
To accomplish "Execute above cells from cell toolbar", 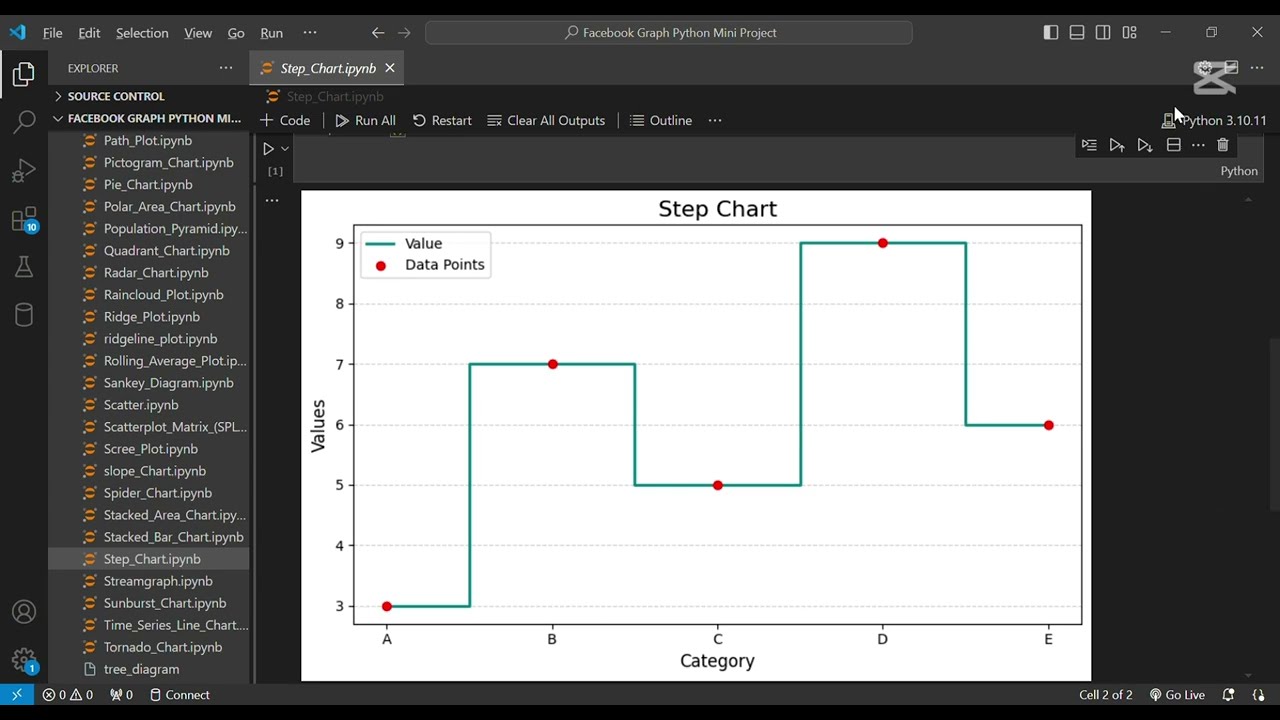I will [x=1117, y=145].
